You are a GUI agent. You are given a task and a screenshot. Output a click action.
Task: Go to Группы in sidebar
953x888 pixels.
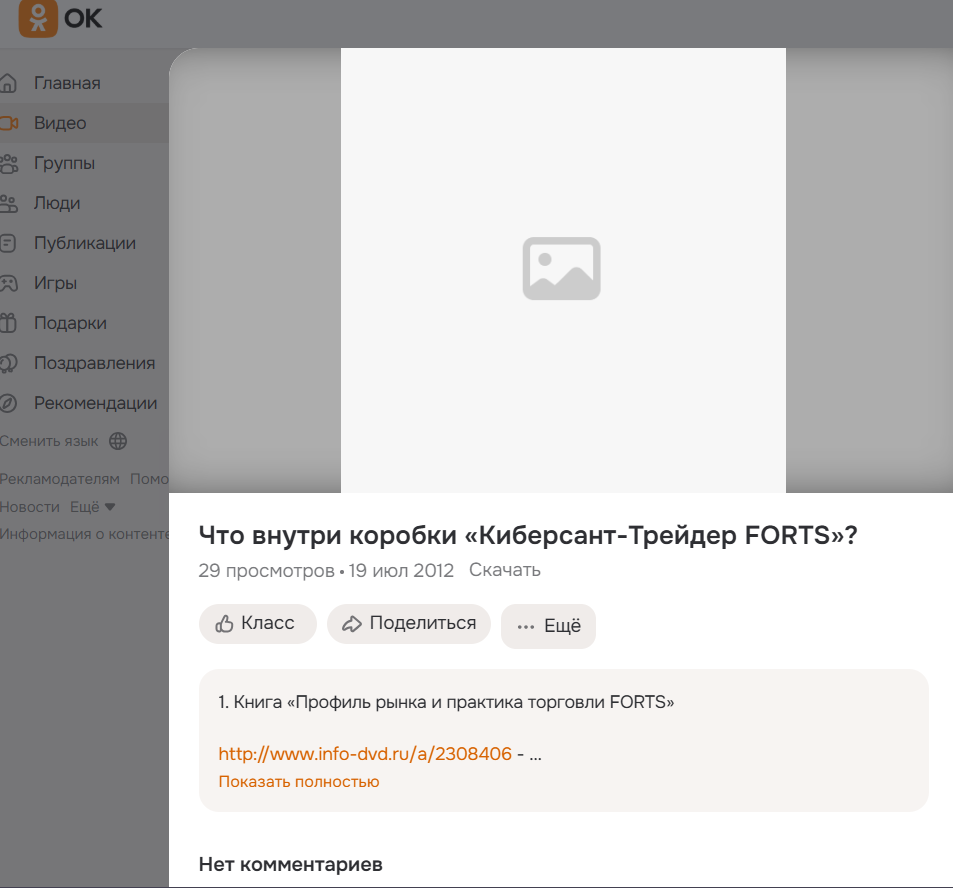(x=64, y=163)
